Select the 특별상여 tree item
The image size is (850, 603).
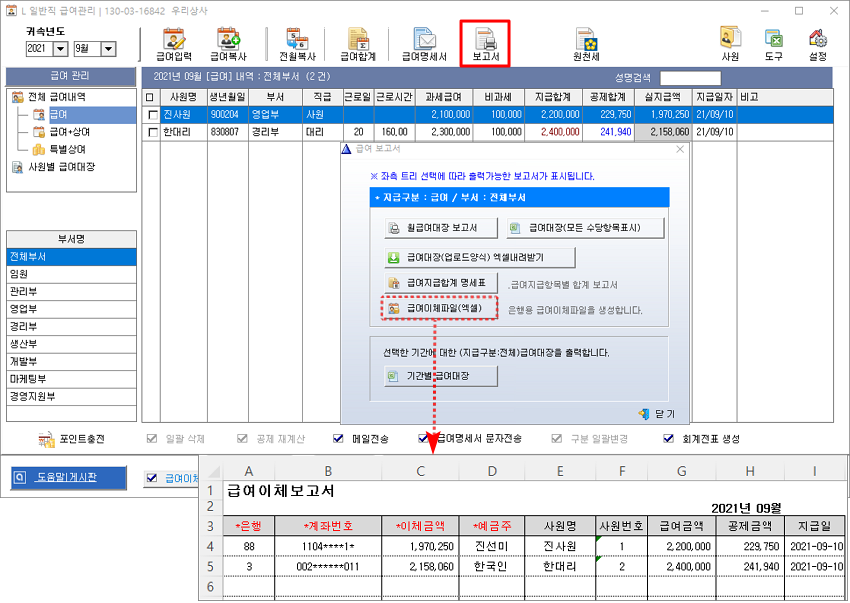point(68,149)
